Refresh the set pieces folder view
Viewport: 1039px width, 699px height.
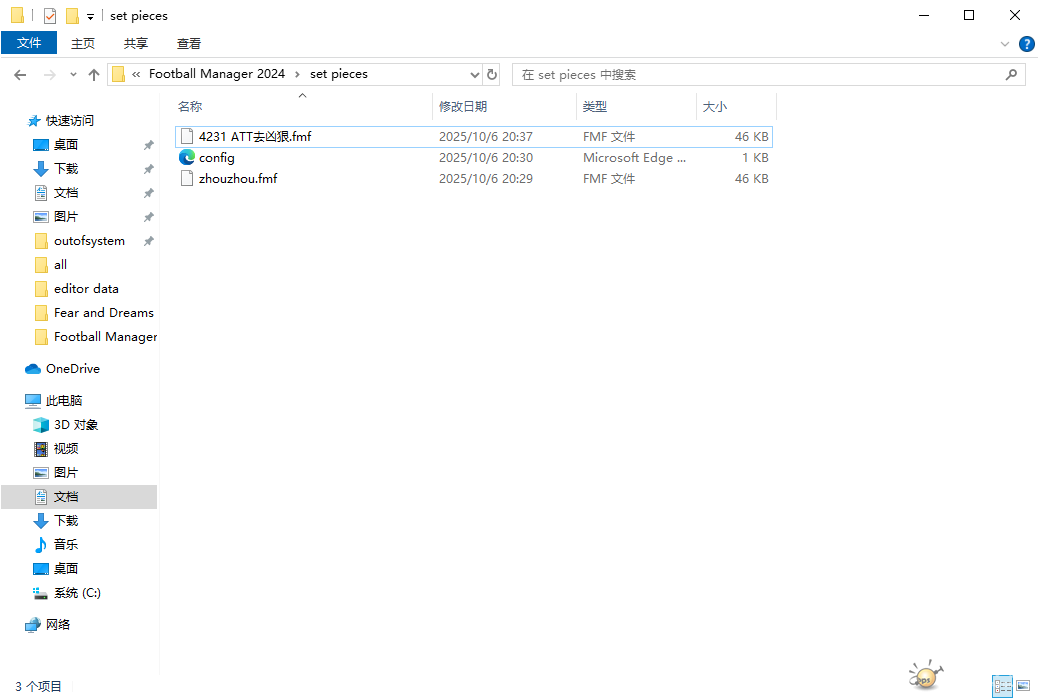point(491,74)
